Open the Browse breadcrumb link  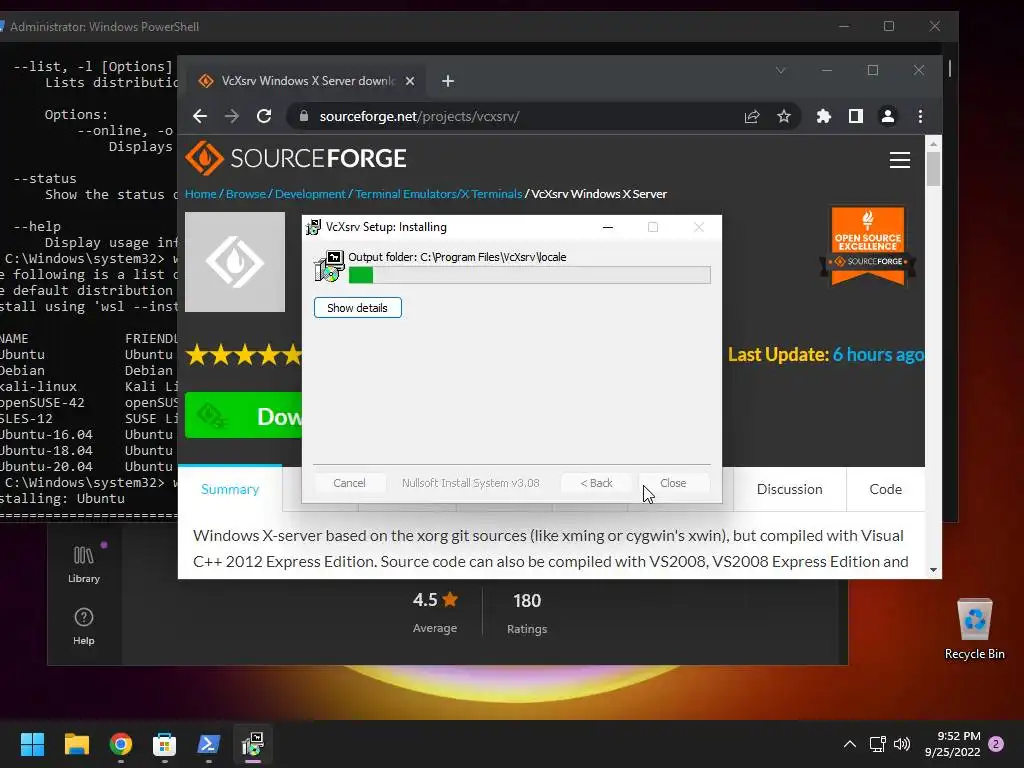tap(246, 194)
